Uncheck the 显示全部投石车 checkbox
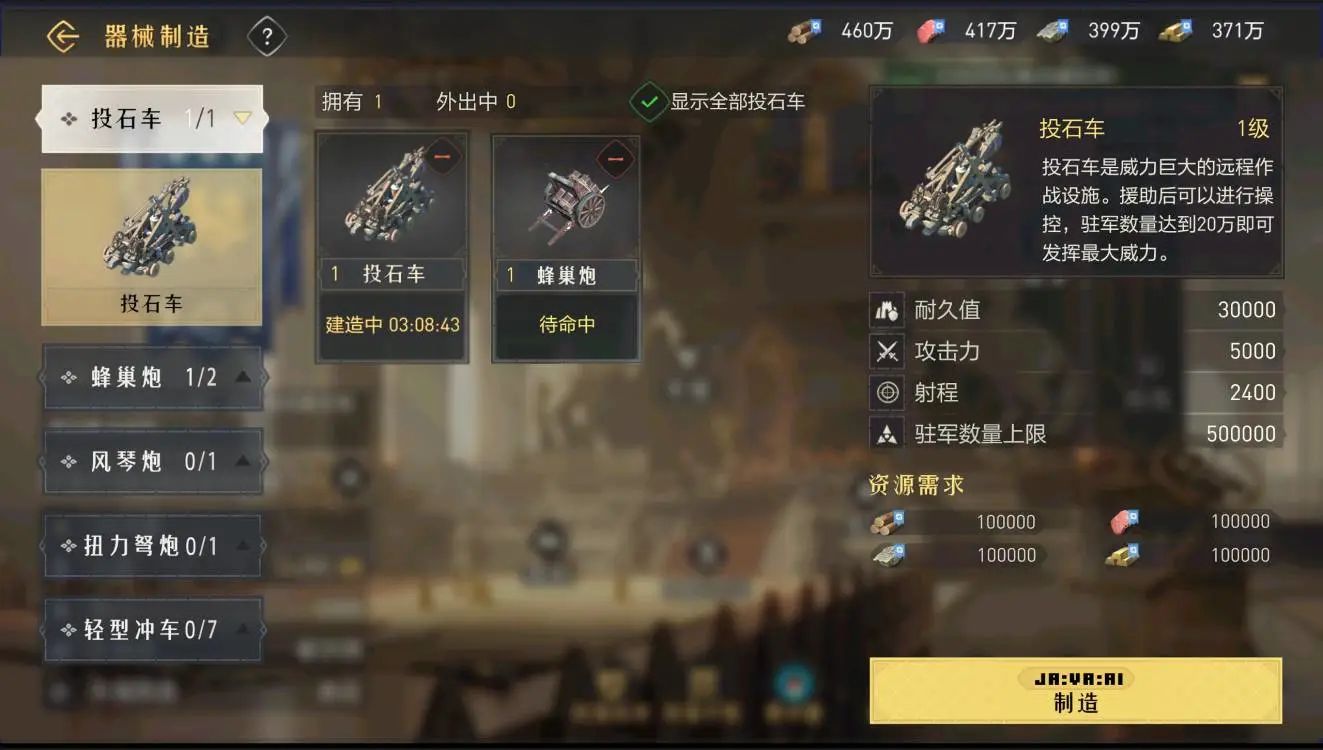 click(x=649, y=101)
